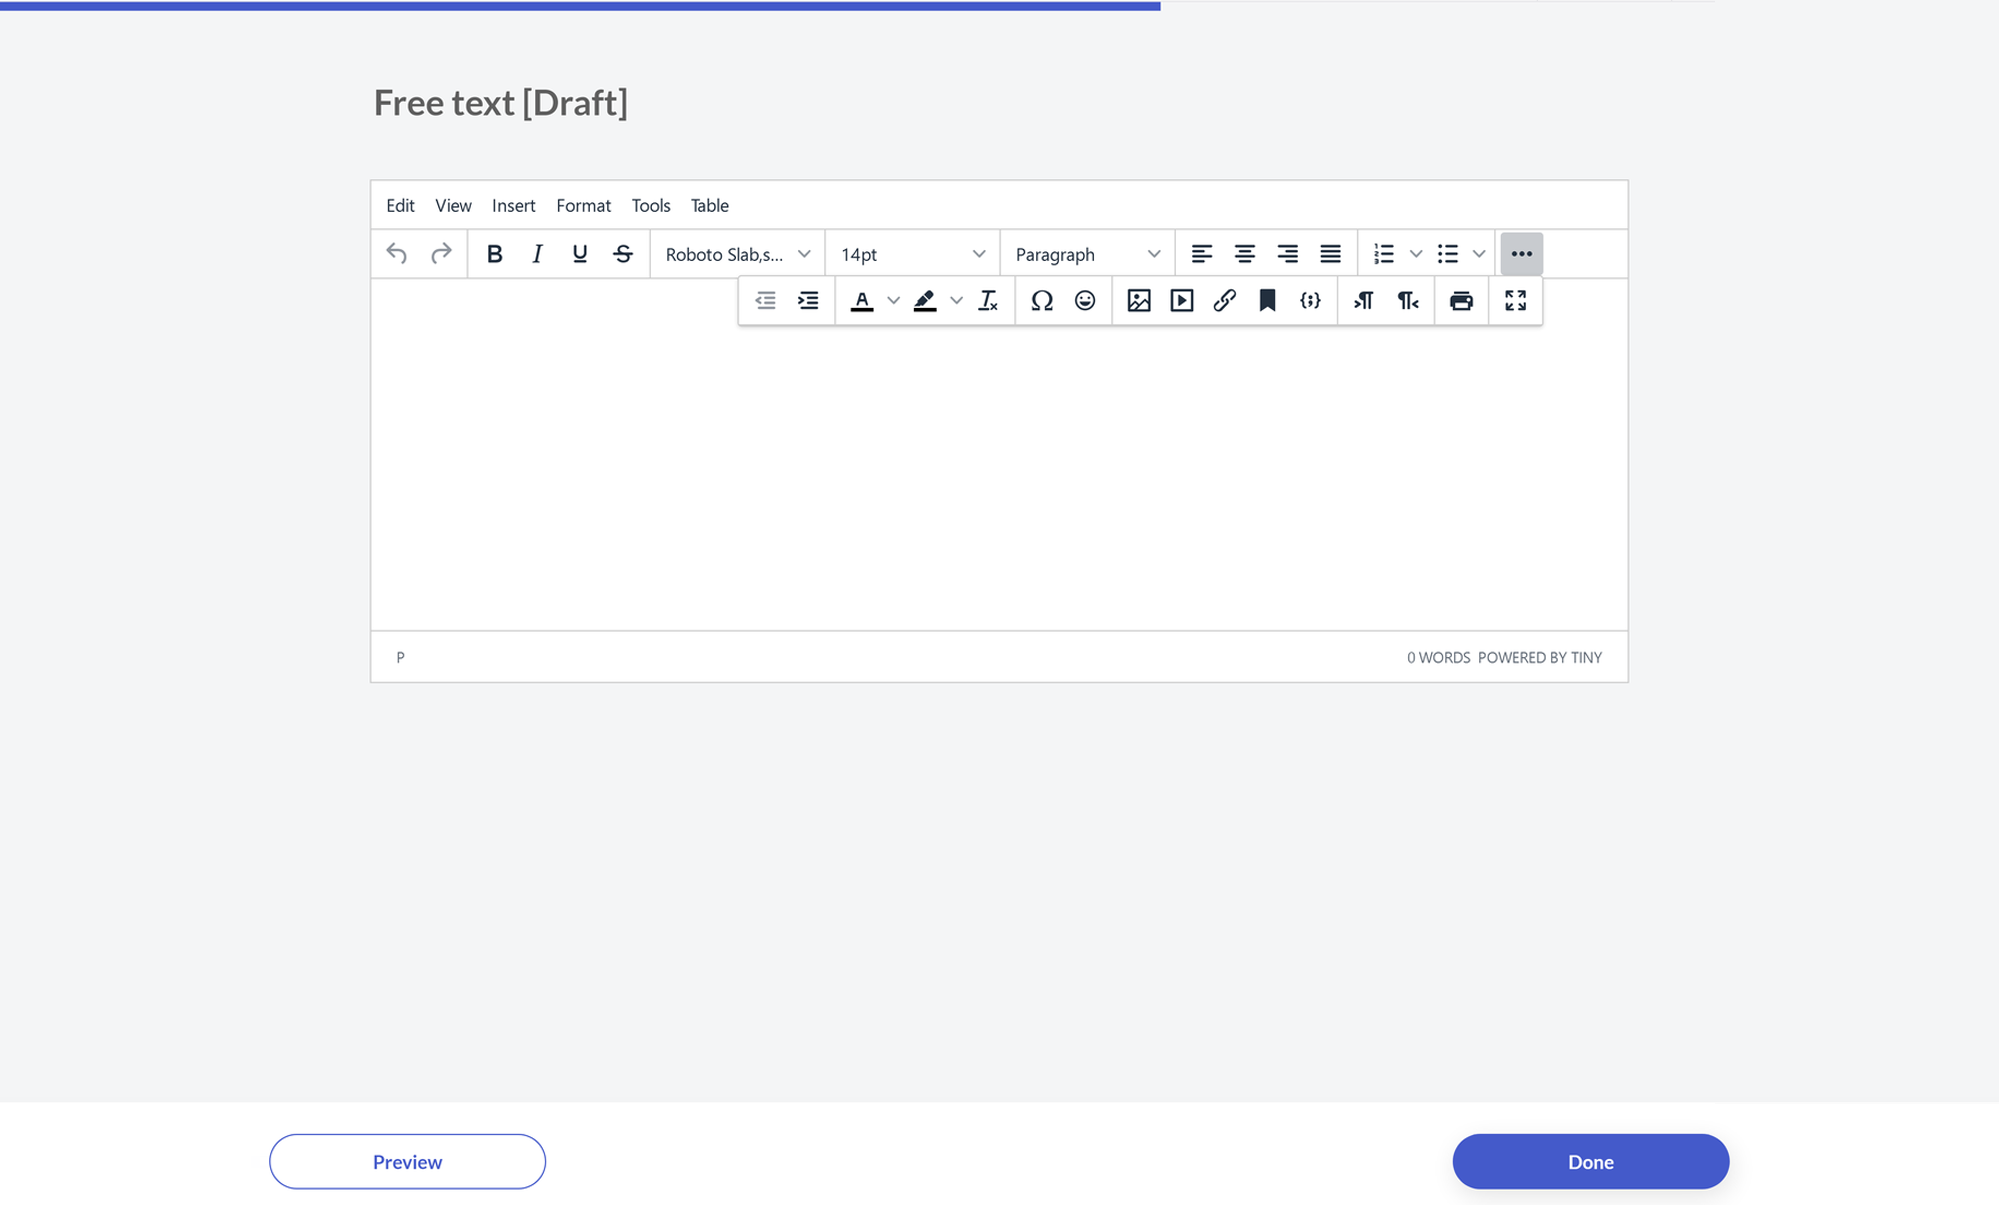Image resolution: width=1999 pixels, height=1205 pixels.
Task: Open the Insert menu
Action: pos(513,205)
